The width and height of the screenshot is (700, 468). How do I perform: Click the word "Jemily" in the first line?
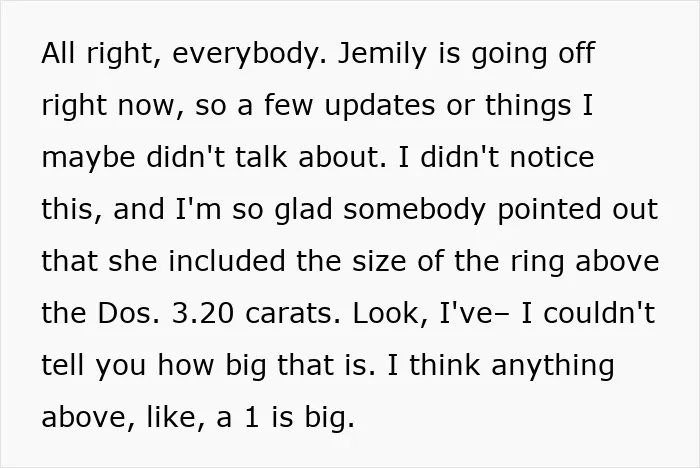[382, 54]
